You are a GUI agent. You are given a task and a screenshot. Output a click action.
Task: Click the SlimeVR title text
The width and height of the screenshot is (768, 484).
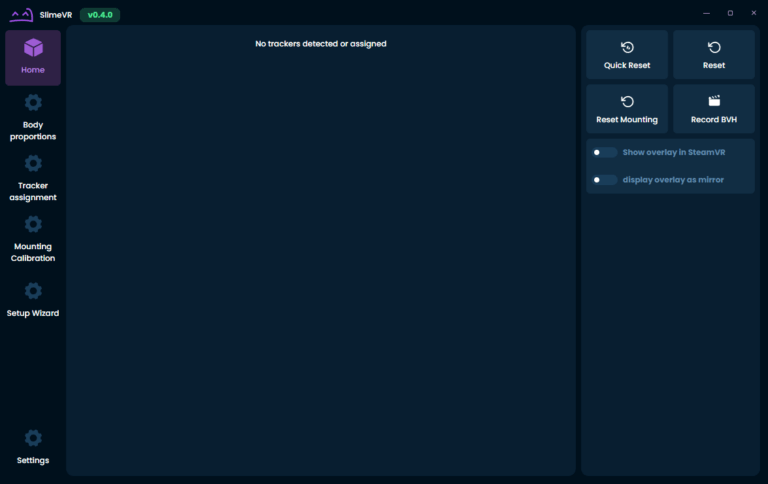56,15
